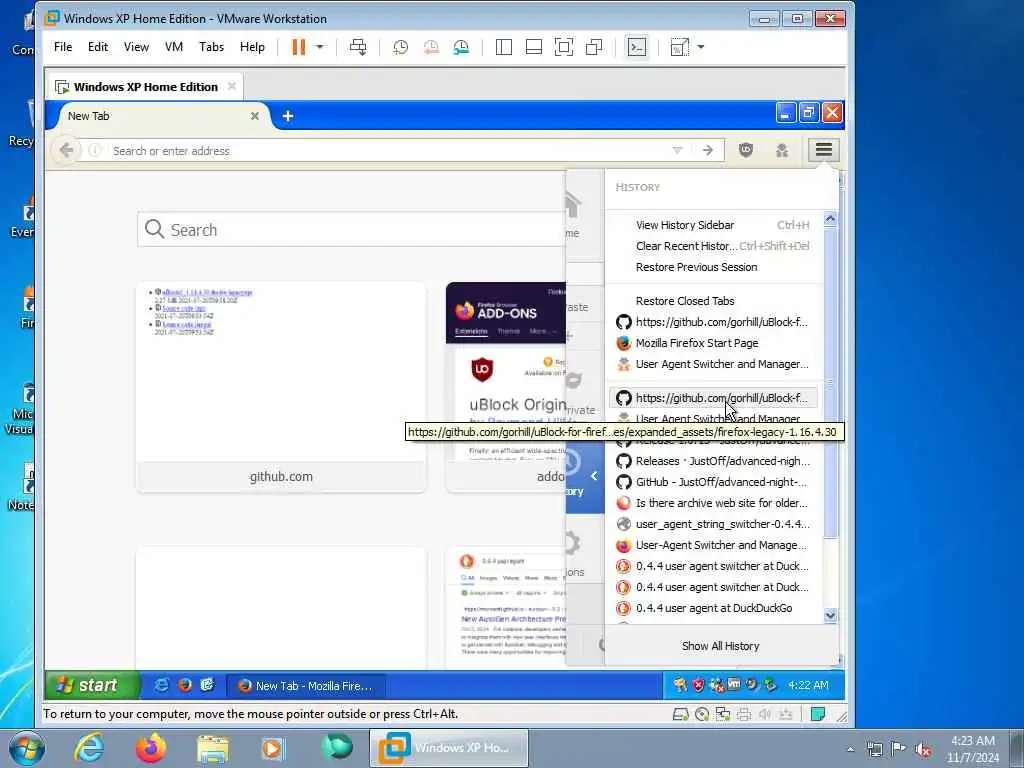
Task: Open the Windows XP start button
Action: pyautogui.click(x=92, y=685)
